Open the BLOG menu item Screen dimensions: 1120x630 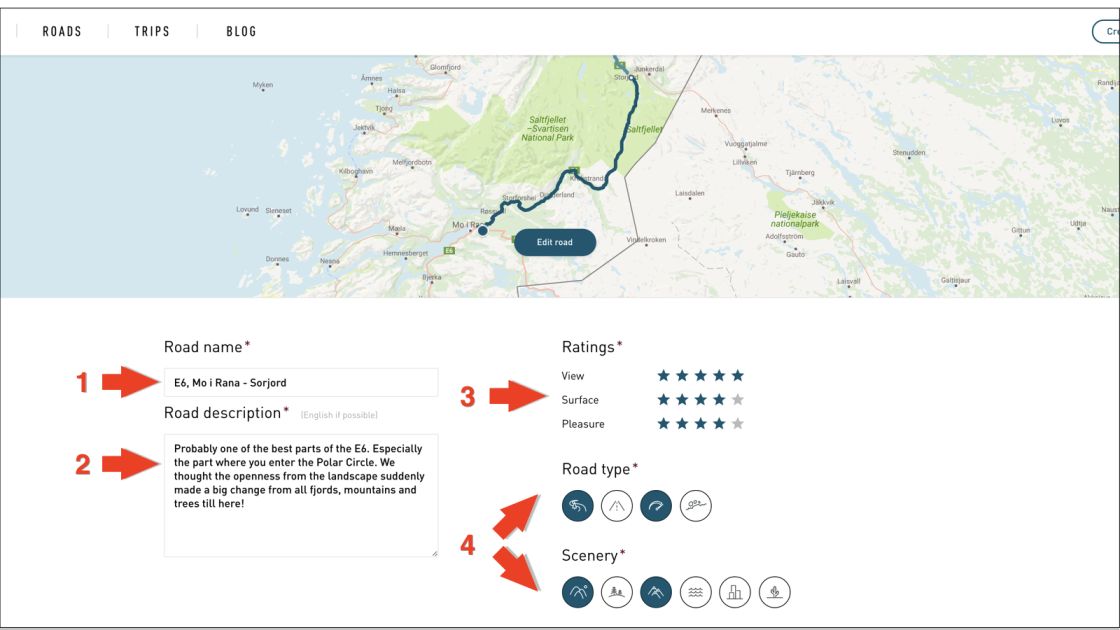click(241, 31)
